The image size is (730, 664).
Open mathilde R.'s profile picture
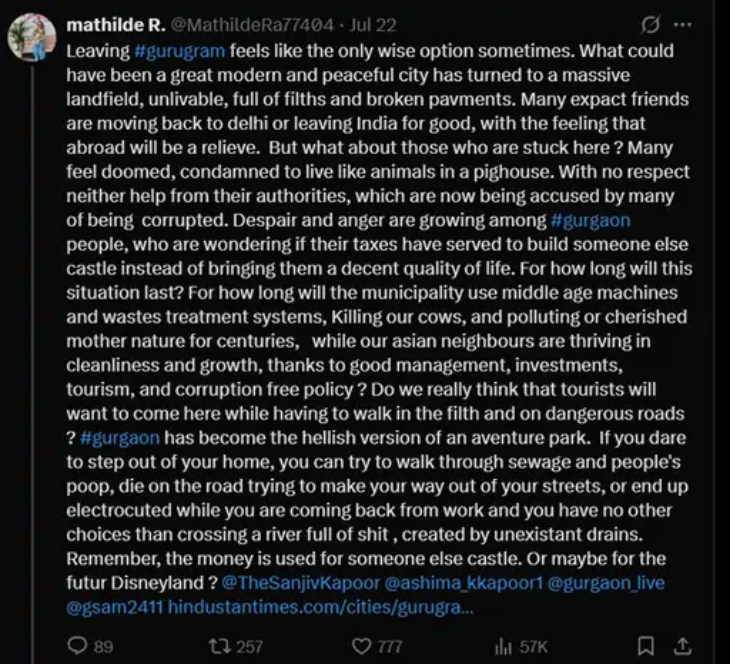(31, 40)
